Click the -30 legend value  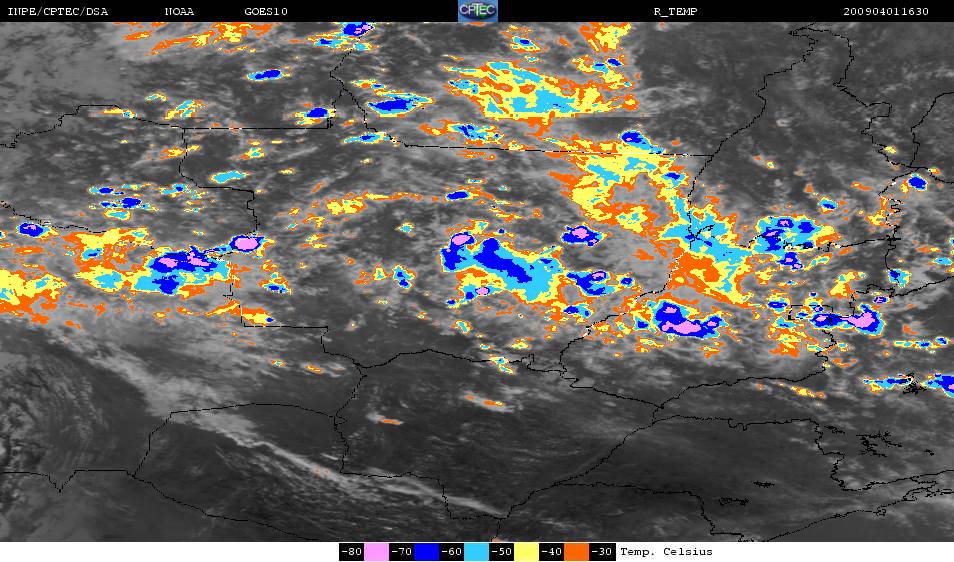click(x=602, y=552)
